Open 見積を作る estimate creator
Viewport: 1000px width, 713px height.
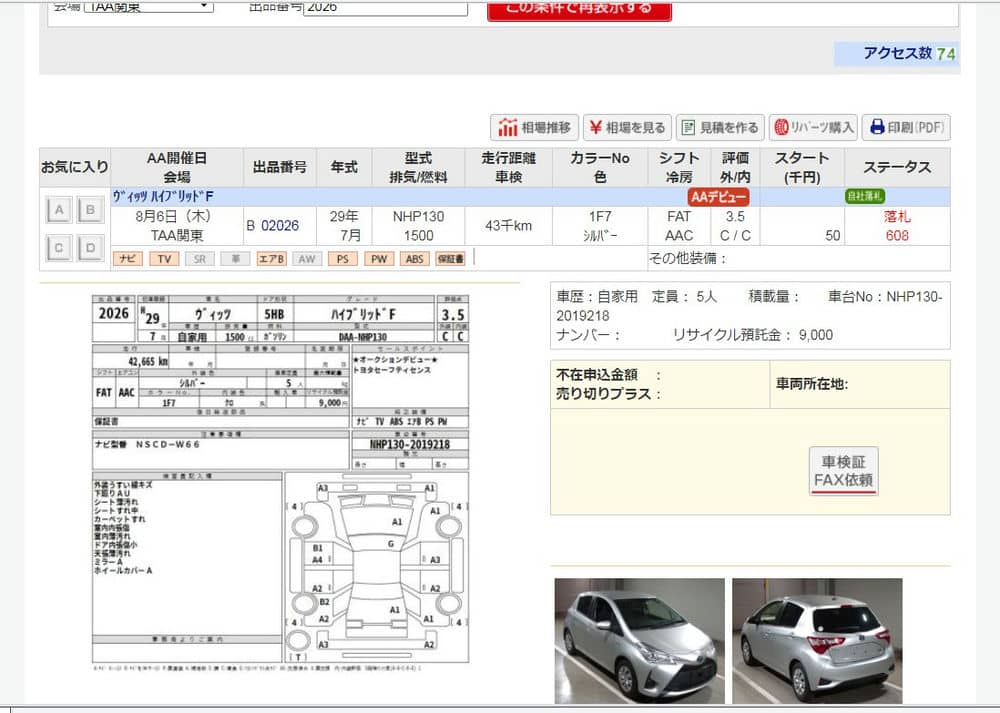[720, 128]
